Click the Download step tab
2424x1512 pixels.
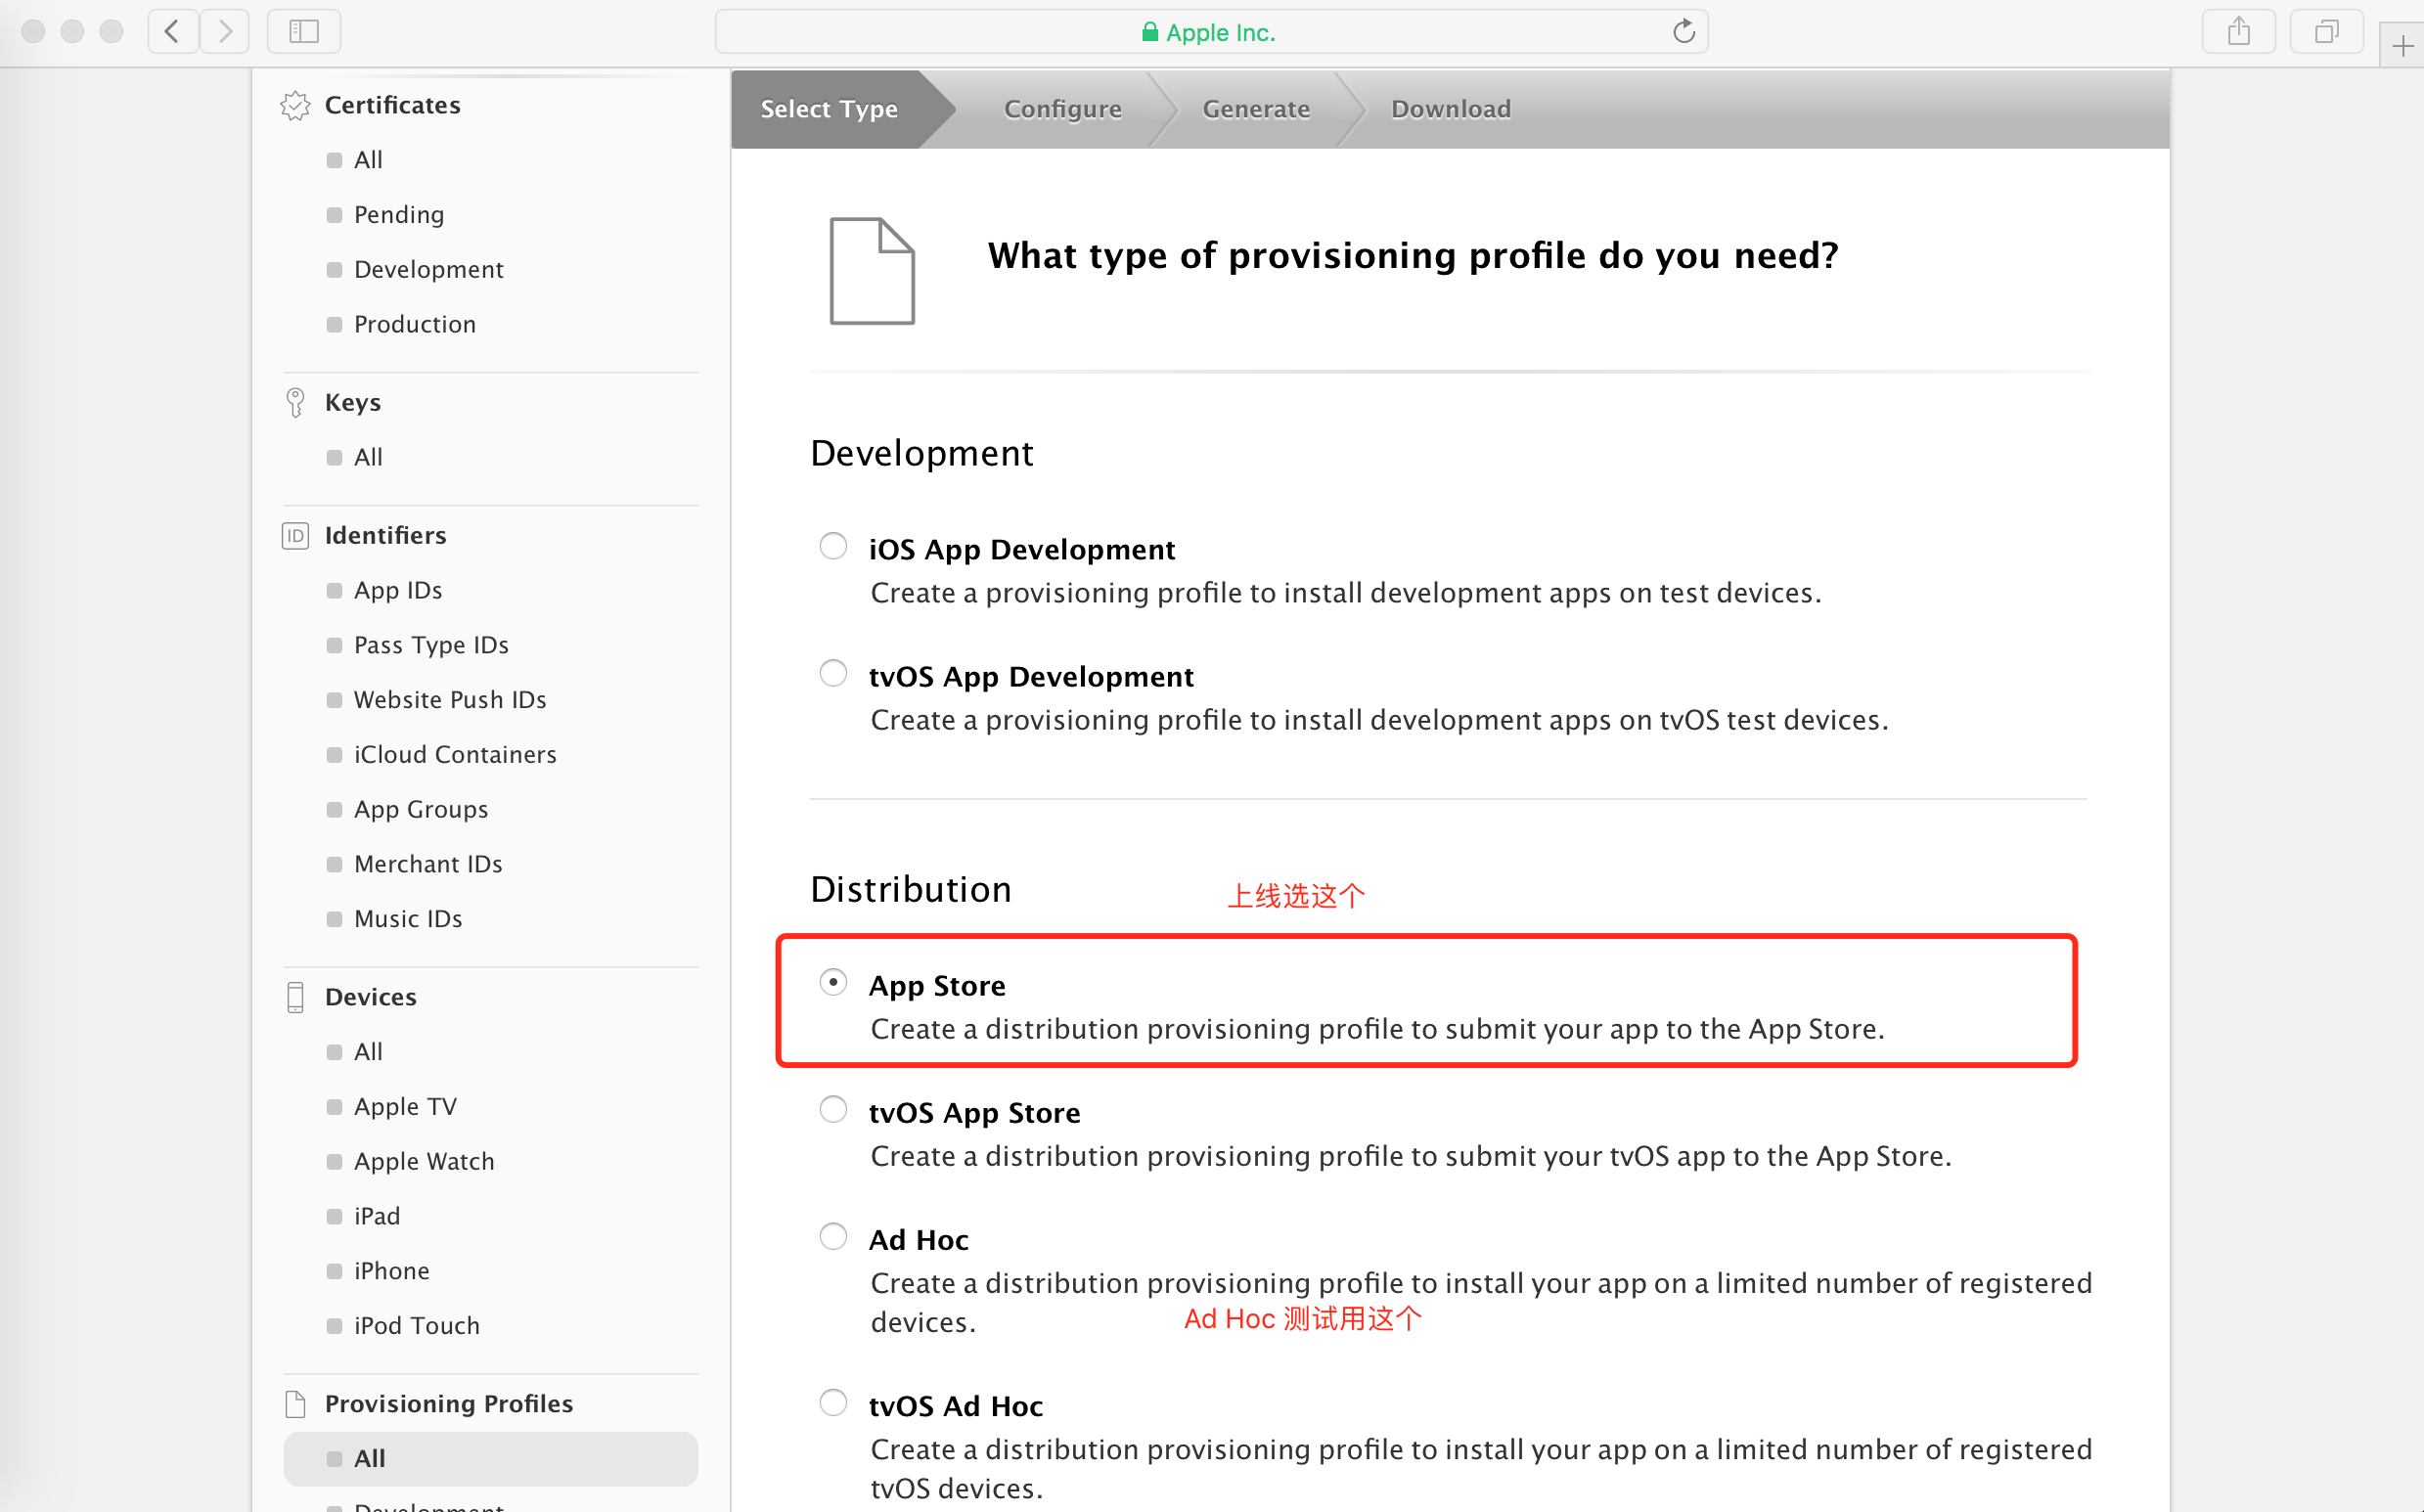(1451, 109)
